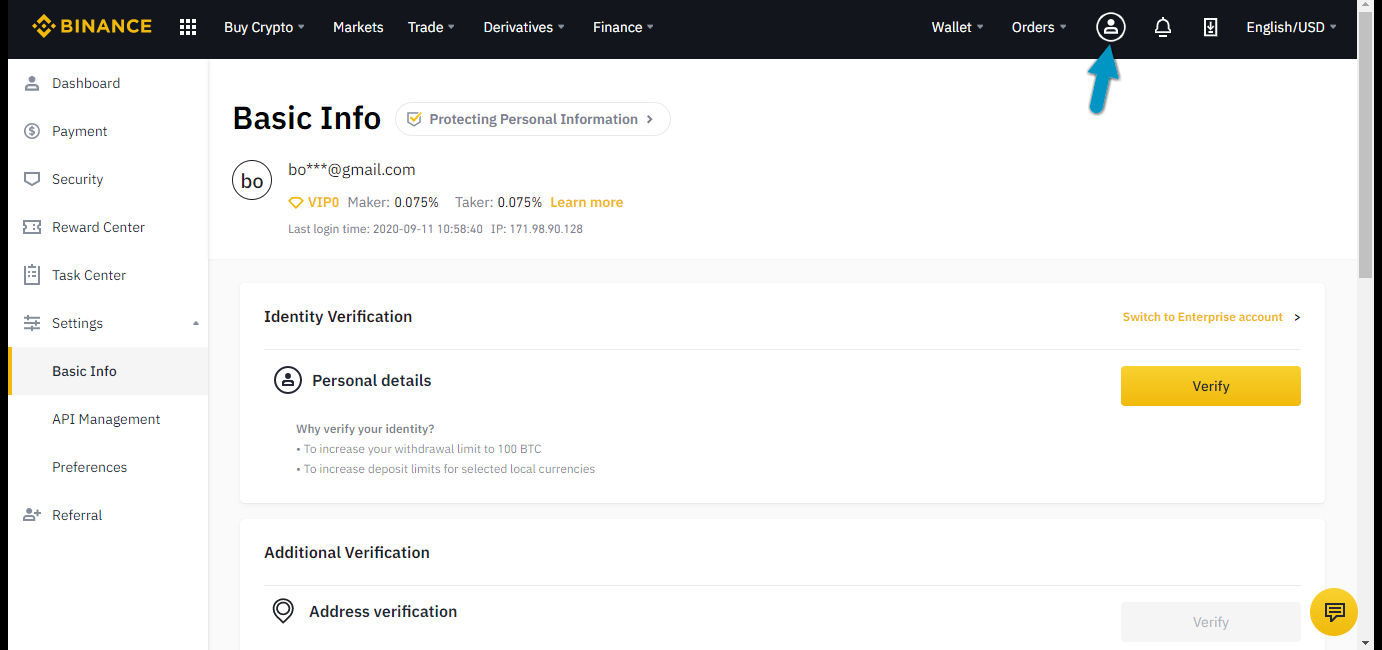
Task: Expand the Derivatives dropdown menu
Action: pyautogui.click(x=524, y=27)
